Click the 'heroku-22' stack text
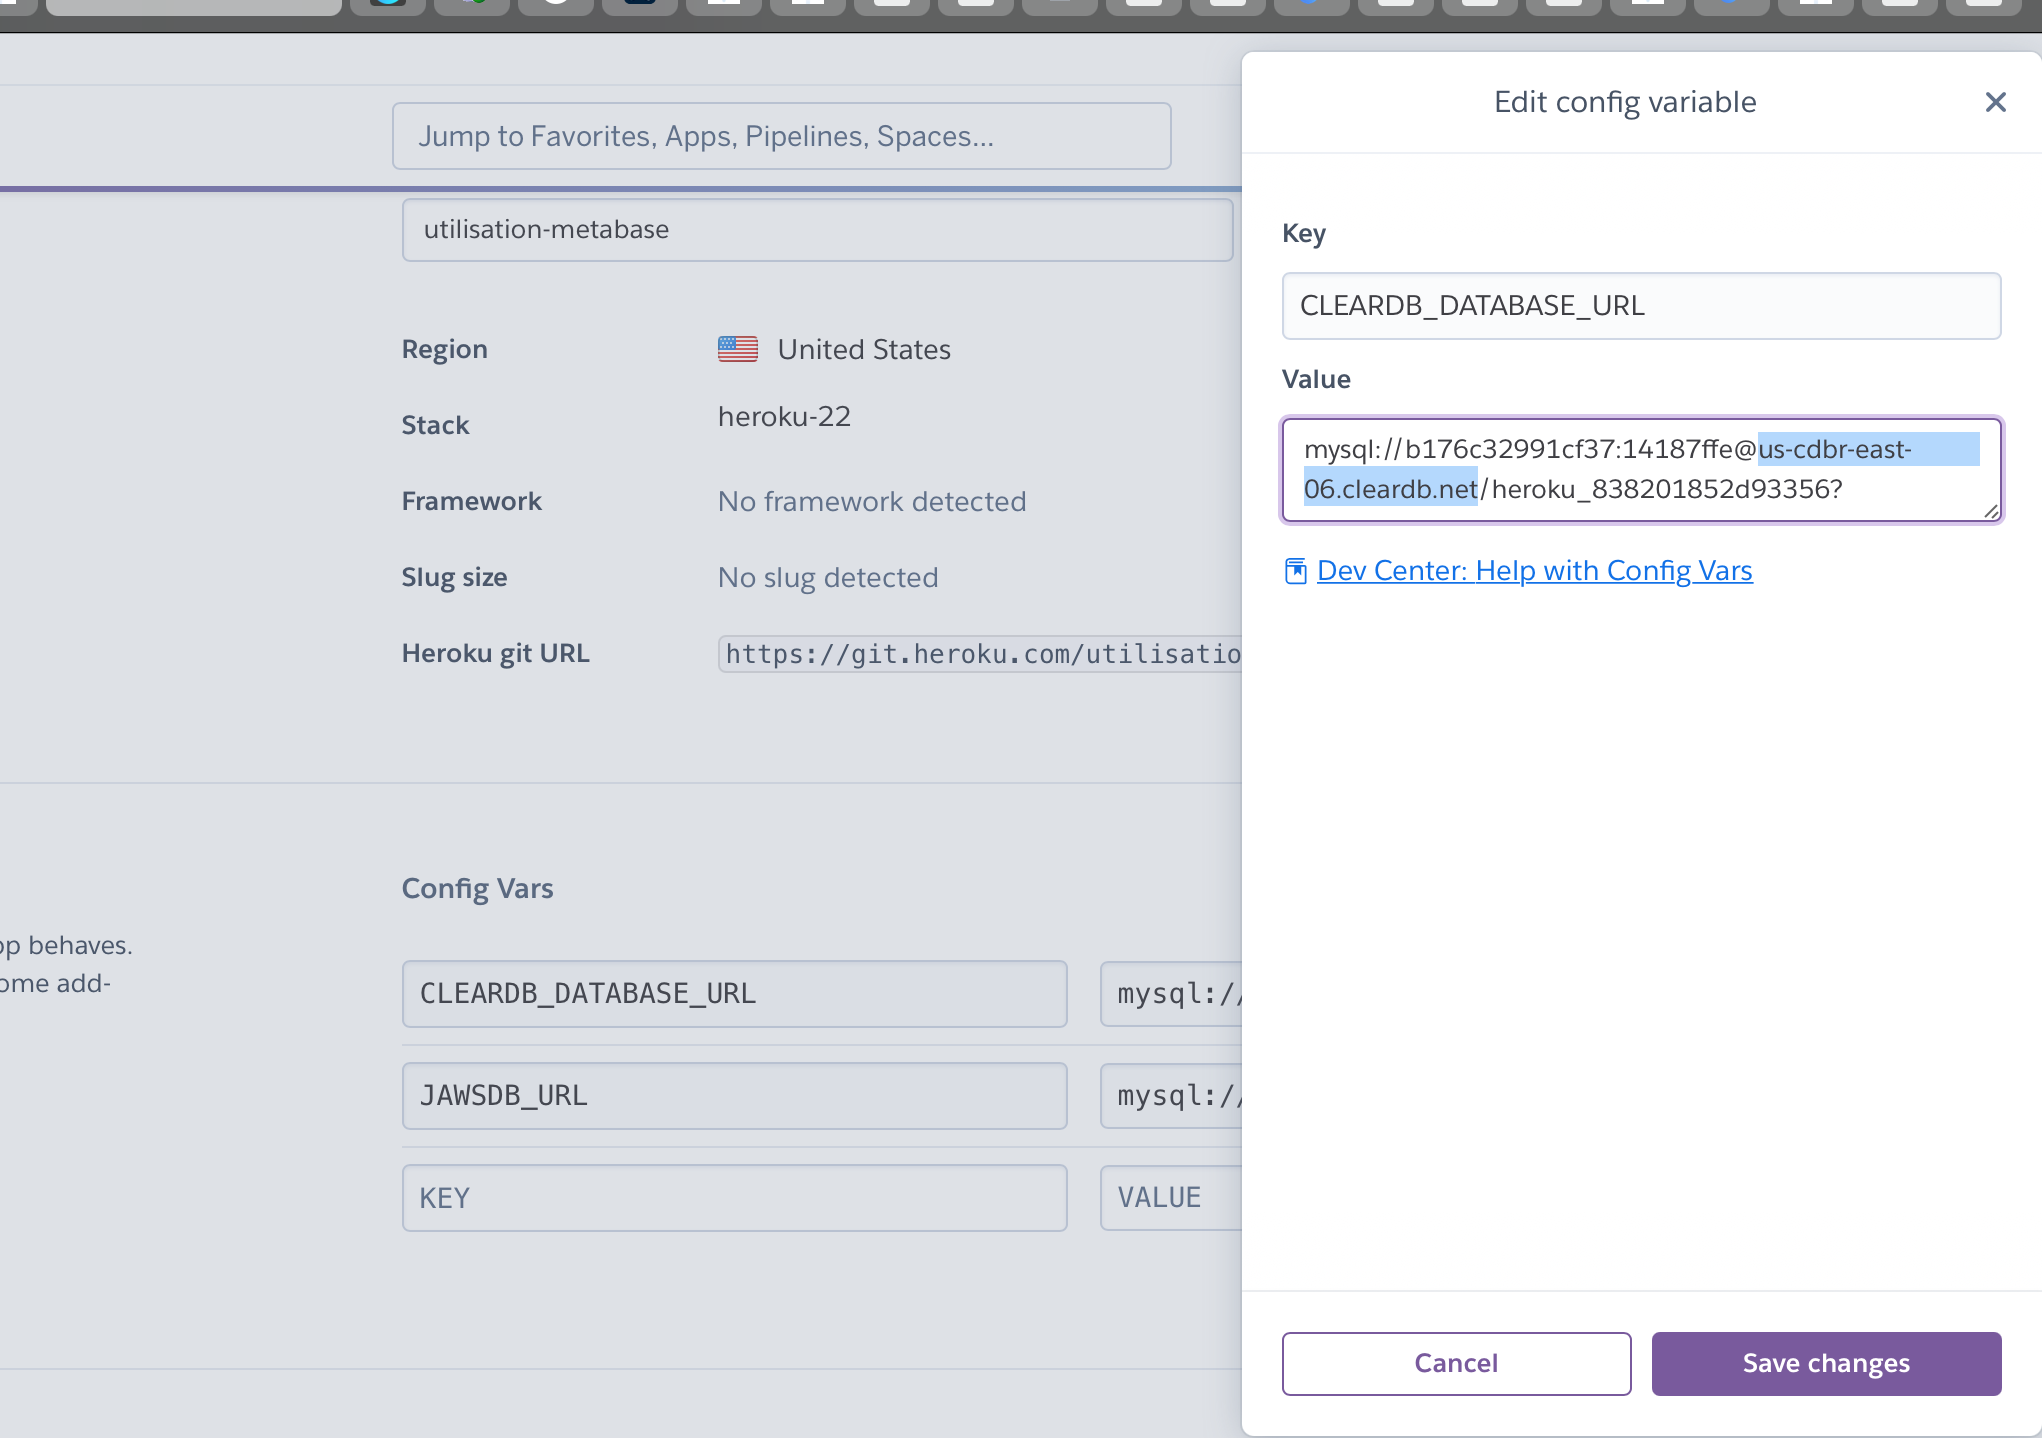The height and width of the screenshot is (1438, 2042). tap(784, 416)
